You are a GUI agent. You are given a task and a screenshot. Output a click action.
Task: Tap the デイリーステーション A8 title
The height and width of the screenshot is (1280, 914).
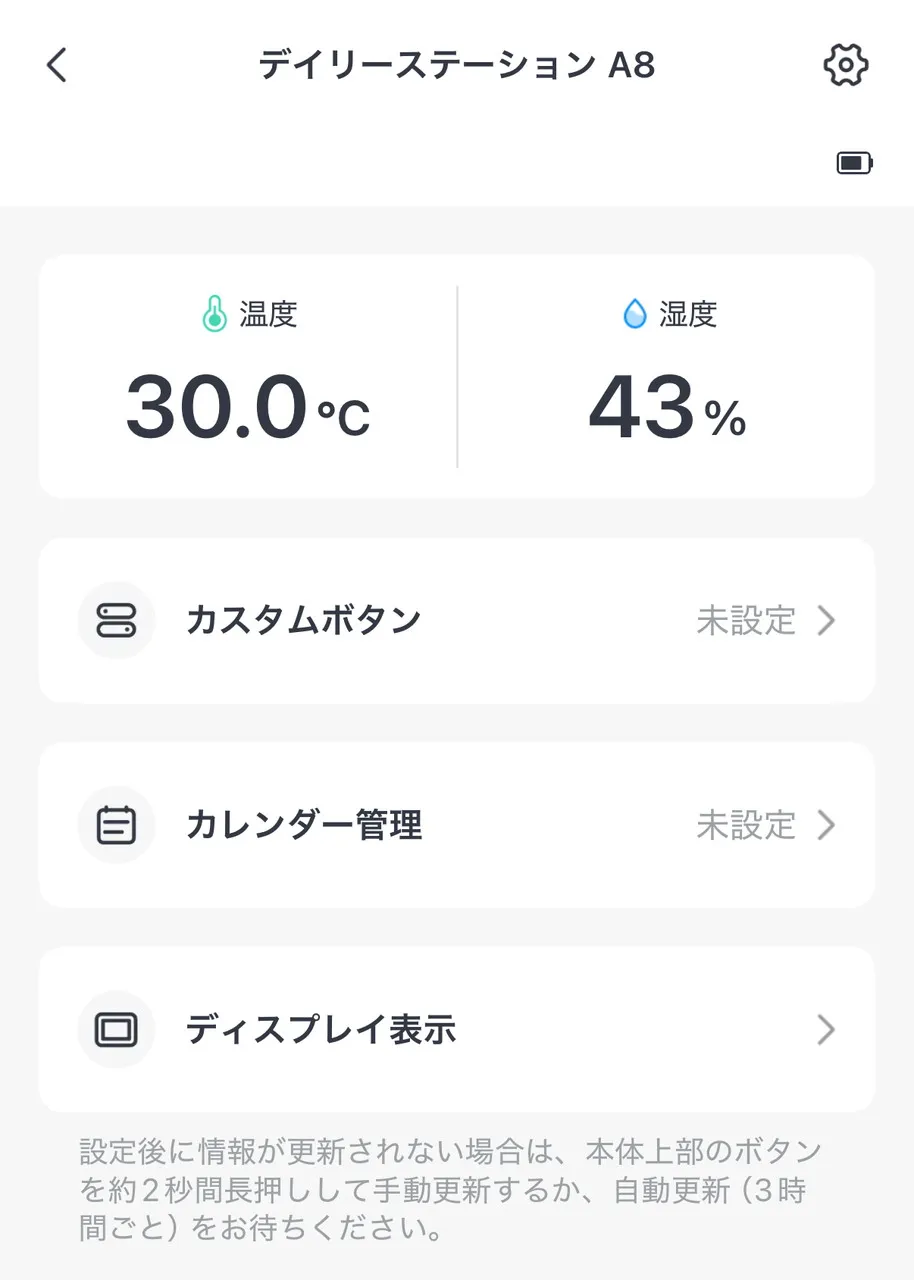point(457,66)
